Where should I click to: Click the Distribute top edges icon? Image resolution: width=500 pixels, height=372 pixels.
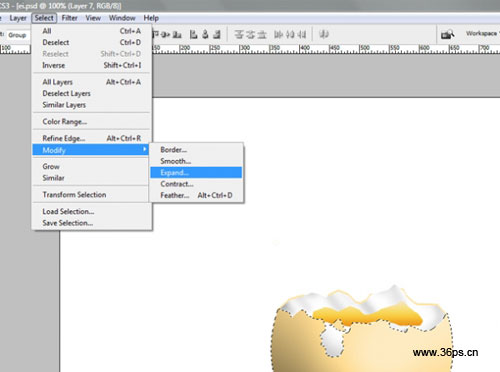click(239, 34)
